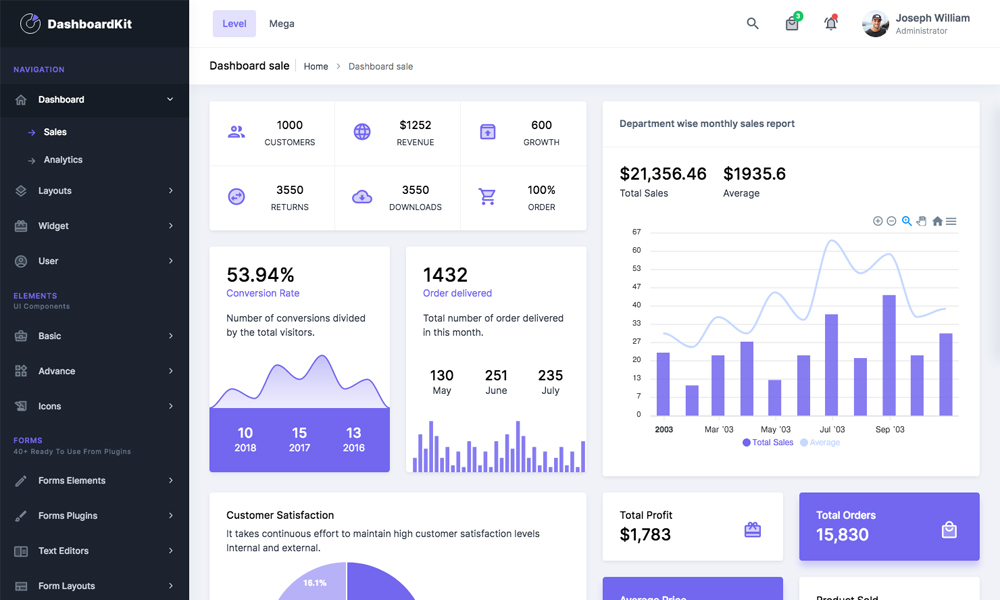Reset chart zoom with the home icon

(937, 221)
